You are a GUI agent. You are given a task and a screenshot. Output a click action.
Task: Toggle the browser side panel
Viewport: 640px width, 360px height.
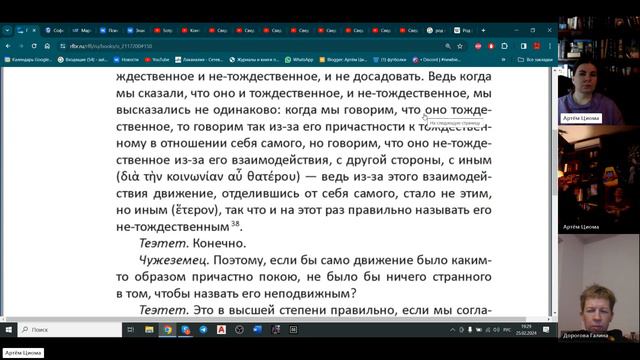[524, 46]
